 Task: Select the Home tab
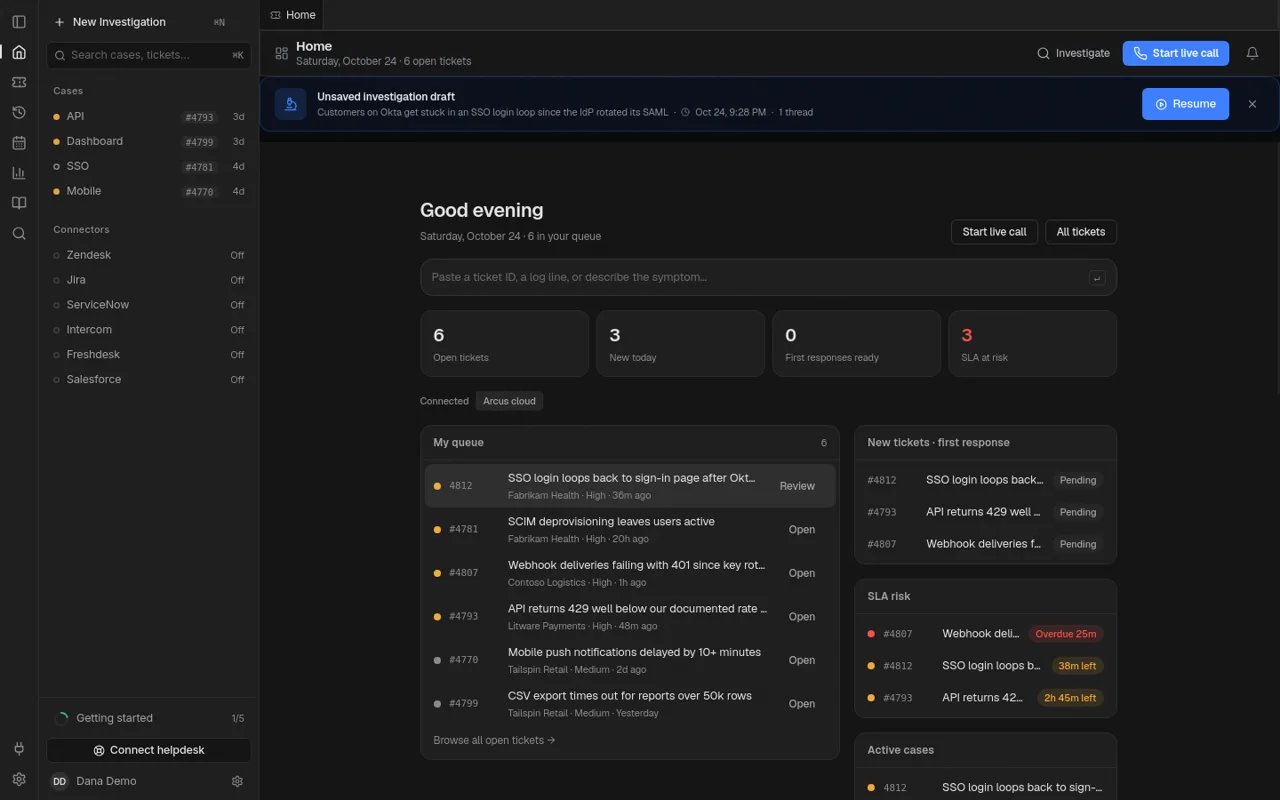pyautogui.click(x=292, y=15)
